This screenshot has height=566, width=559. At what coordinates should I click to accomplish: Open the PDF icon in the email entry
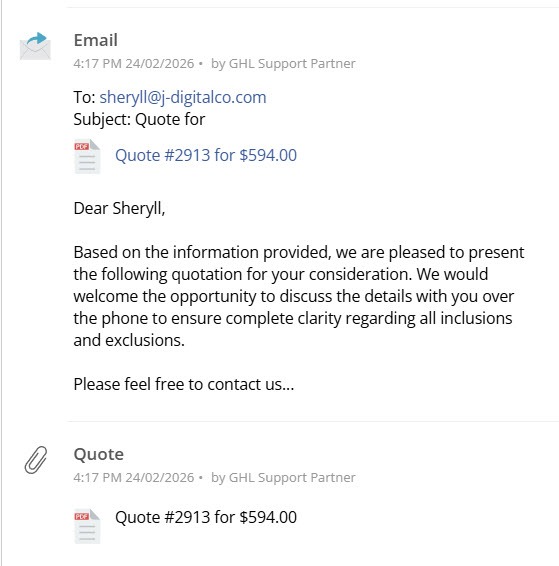(x=87, y=156)
